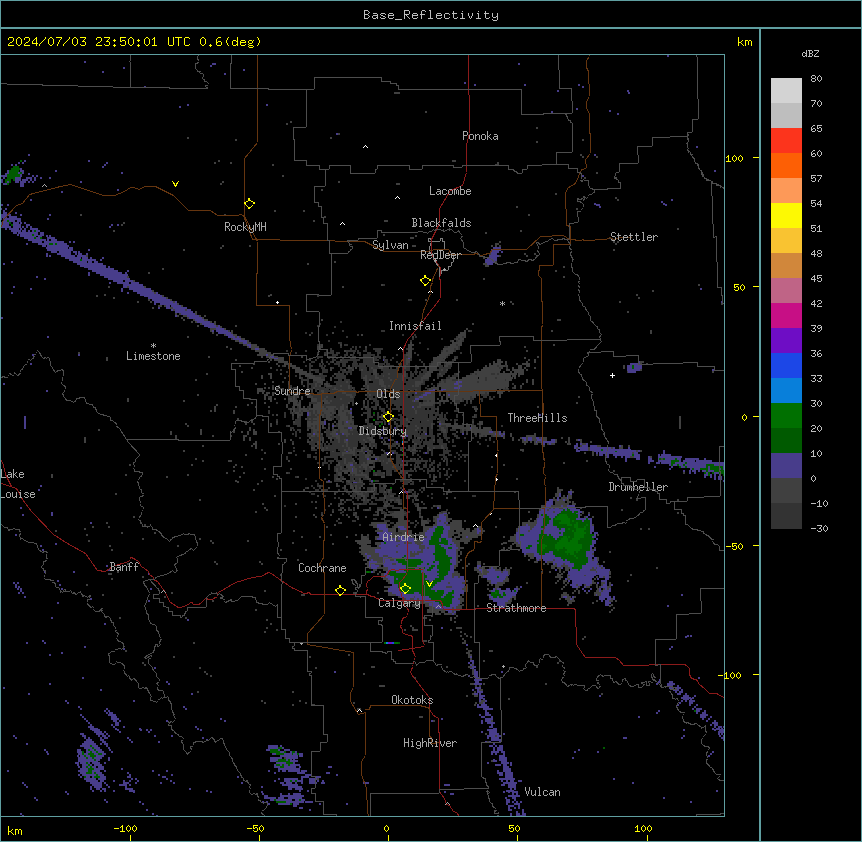Screen dimensions: 862x842
Task: Pick the light grey 70-80 dBZ legend swatch
Action: [x=786, y=91]
